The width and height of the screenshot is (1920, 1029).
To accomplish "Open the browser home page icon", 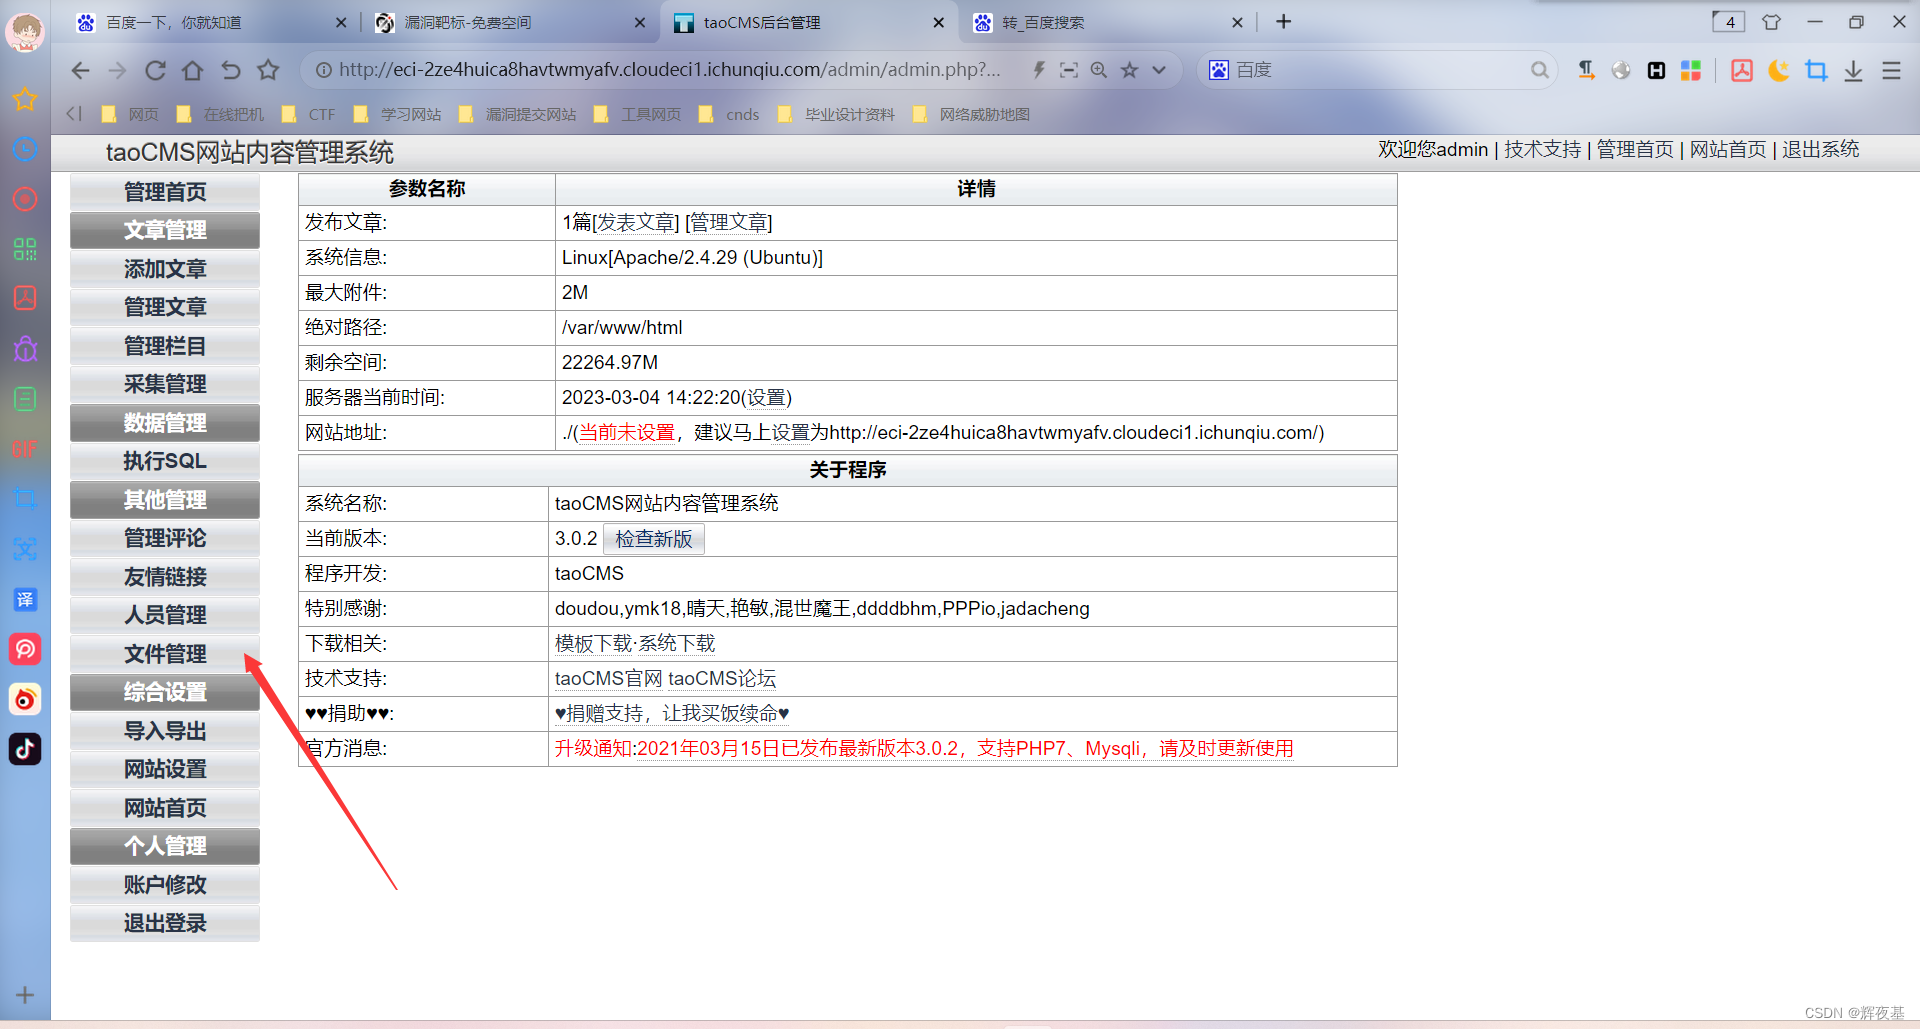I will [192, 70].
